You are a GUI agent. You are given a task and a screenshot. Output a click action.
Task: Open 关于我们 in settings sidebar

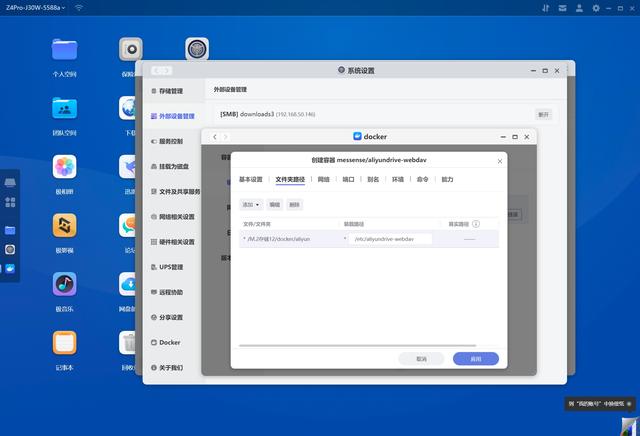[x=167, y=367]
